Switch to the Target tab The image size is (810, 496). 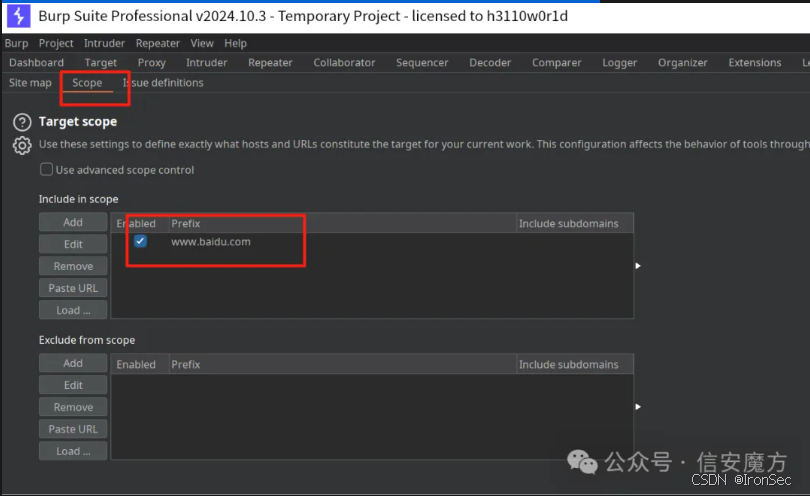point(101,63)
